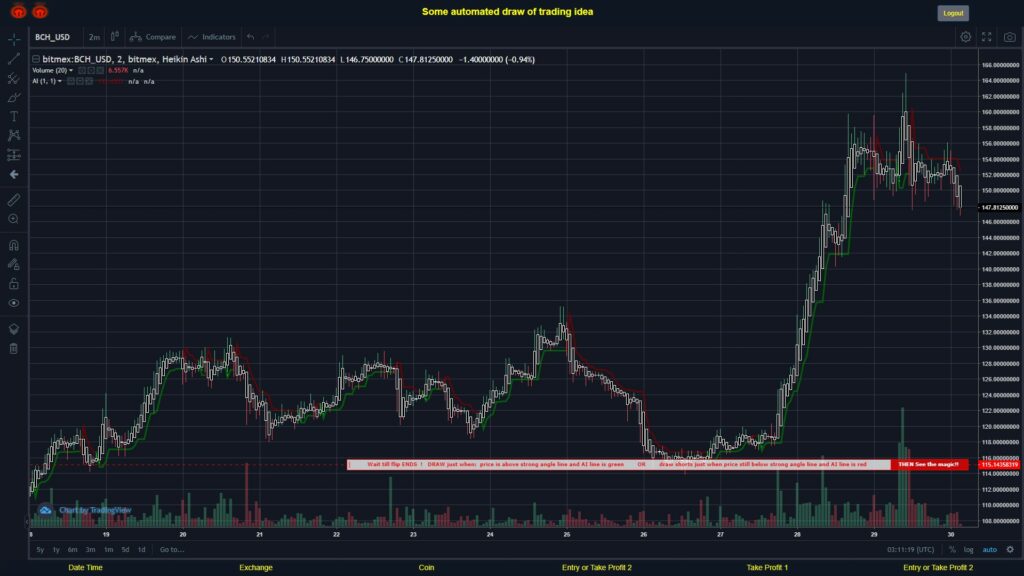This screenshot has height=576, width=1024.
Task: Click the BCH_USD symbol field
Action: pos(54,37)
